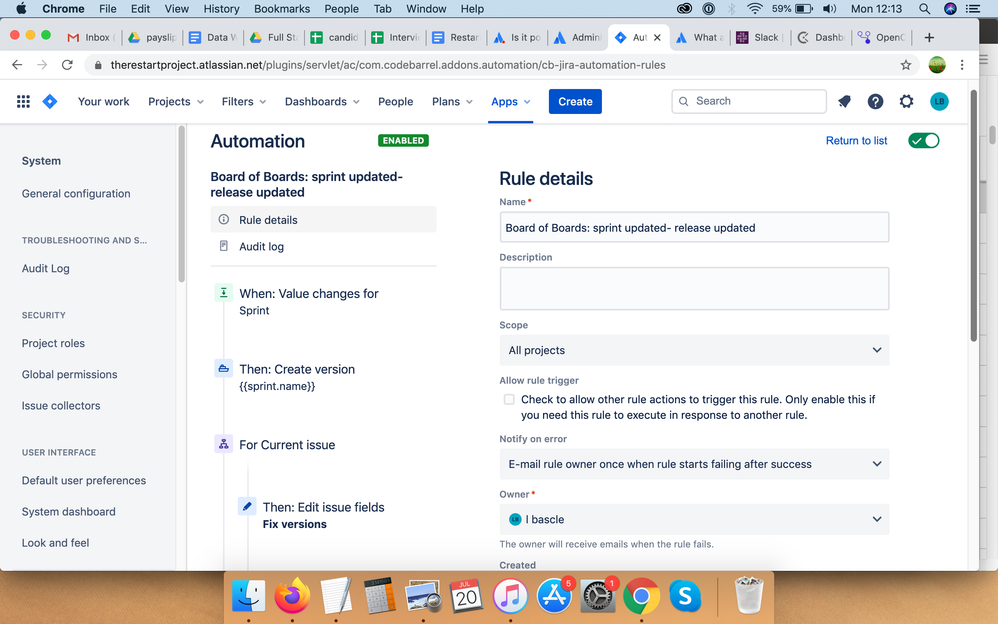Image resolution: width=998 pixels, height=624 pixels.
Task: Open Look and feel in the sidebar
Action: point(55,543)
